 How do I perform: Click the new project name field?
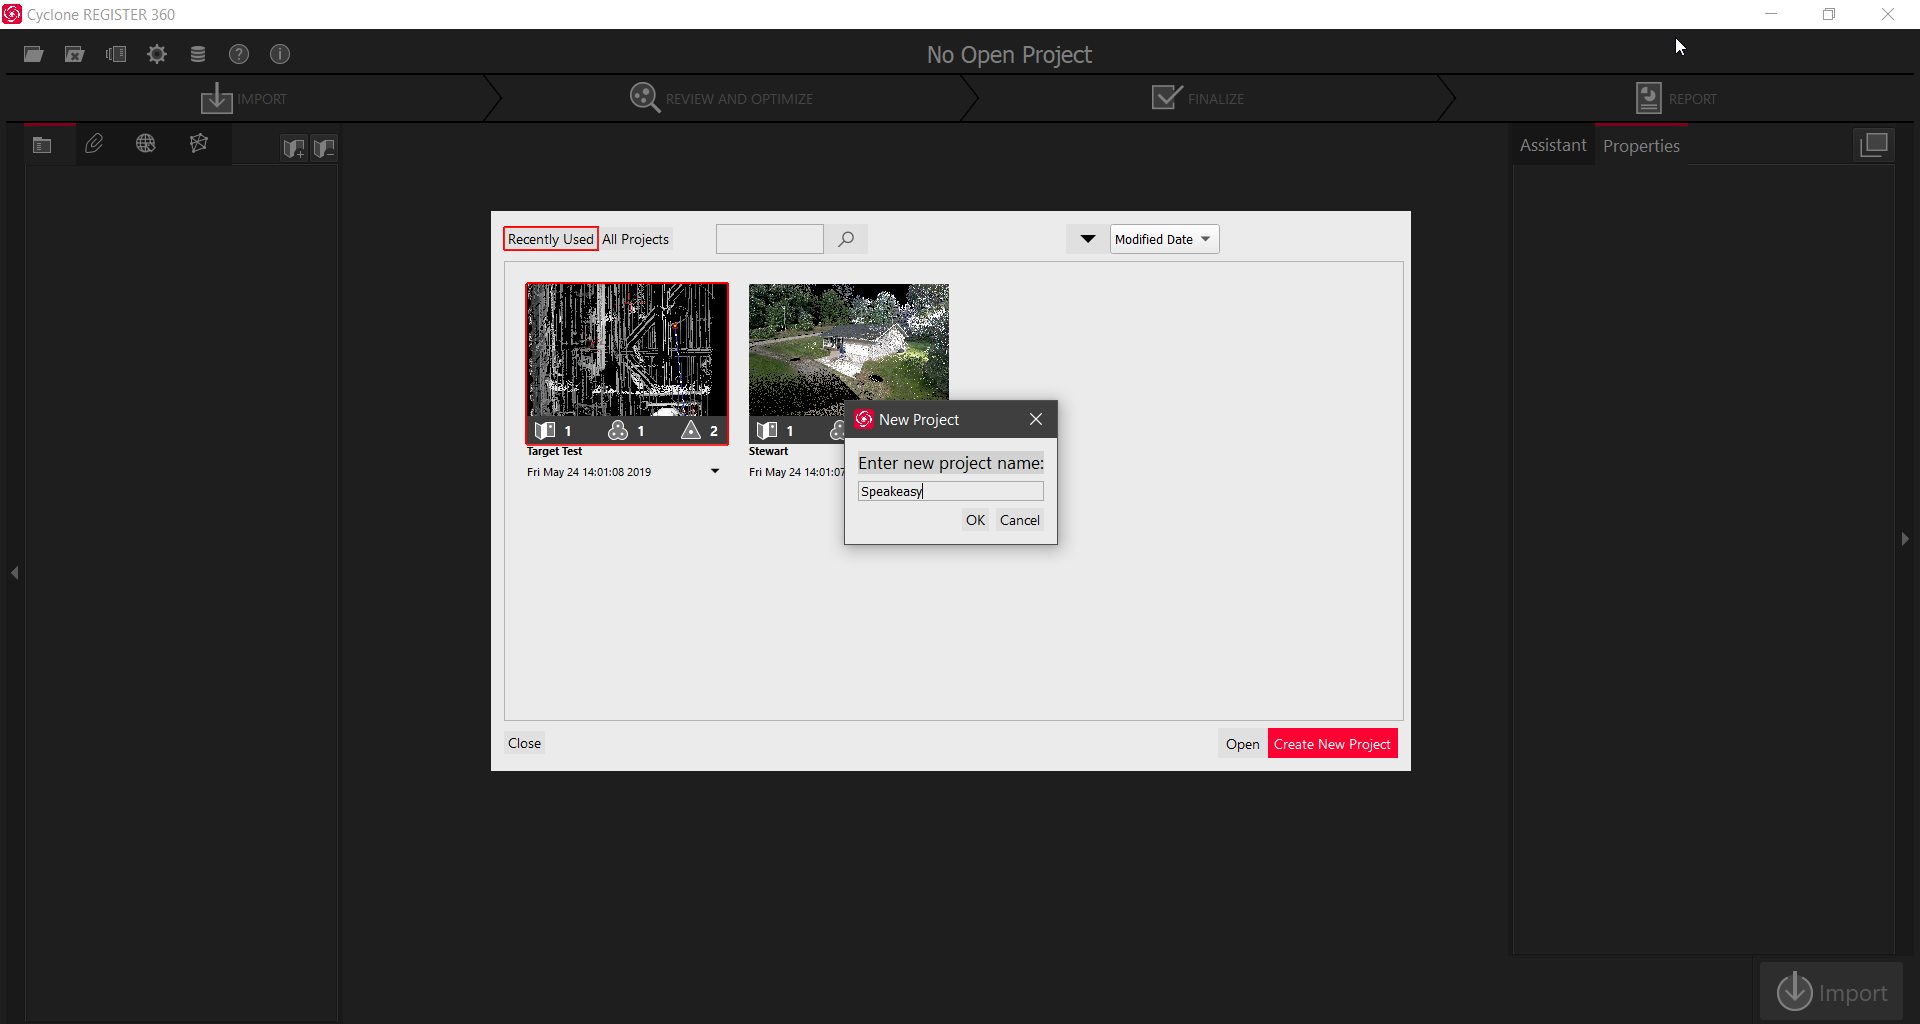[x=950, y=491]
